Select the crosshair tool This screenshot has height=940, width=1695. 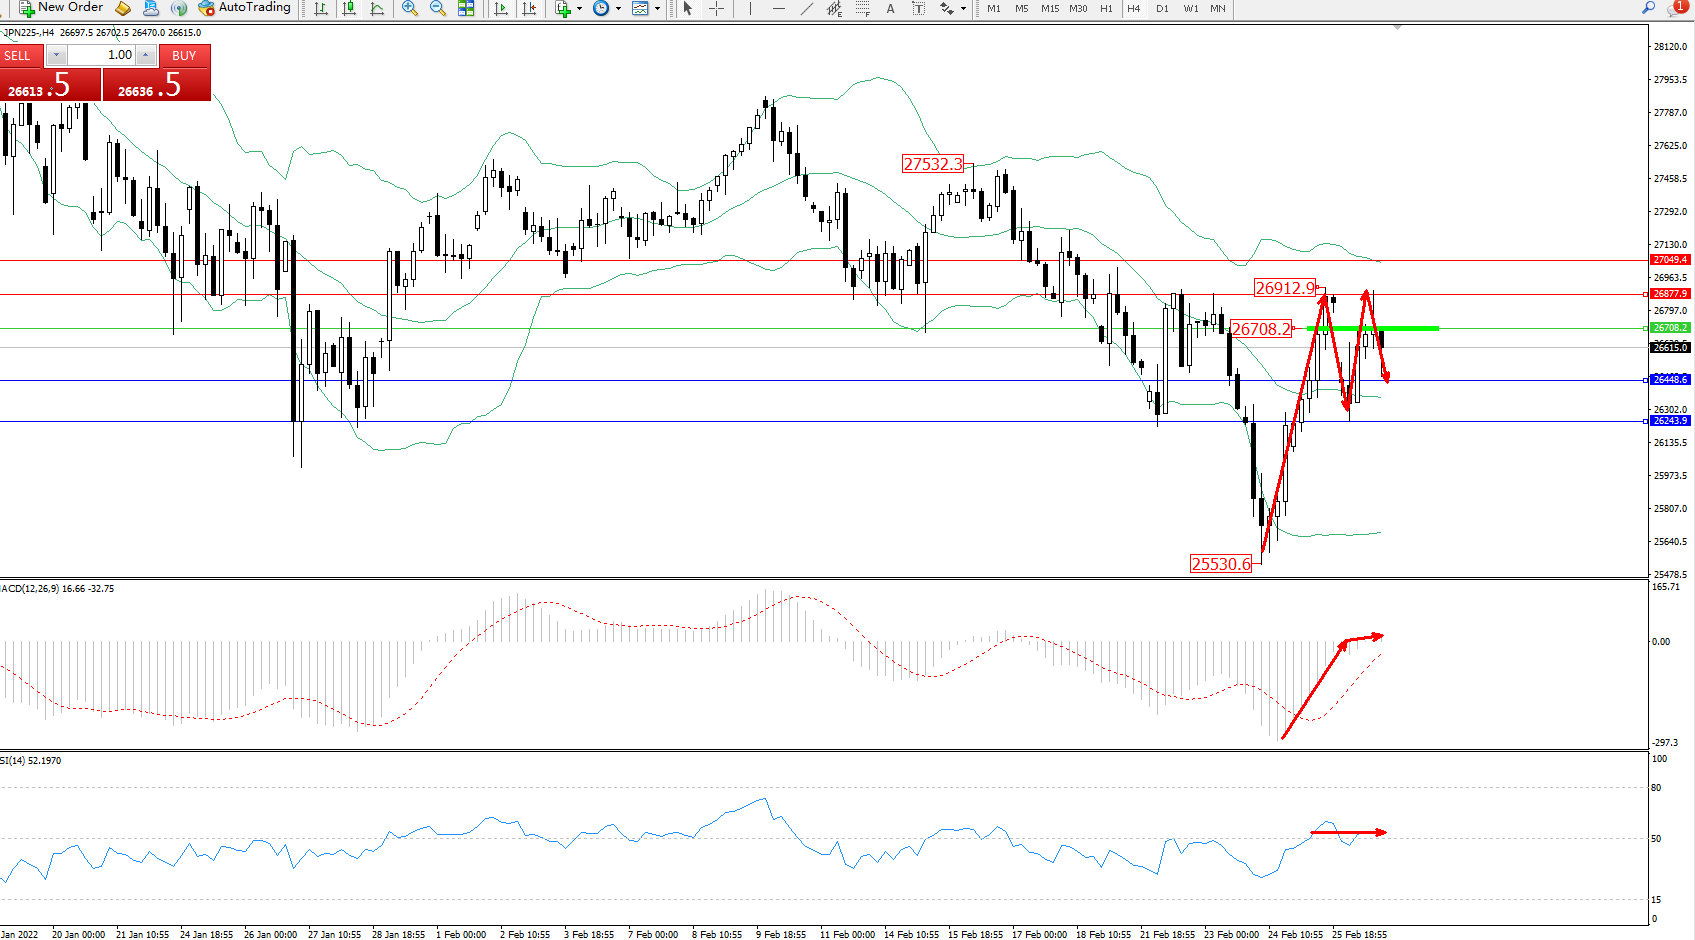click(x=716, y=8)
